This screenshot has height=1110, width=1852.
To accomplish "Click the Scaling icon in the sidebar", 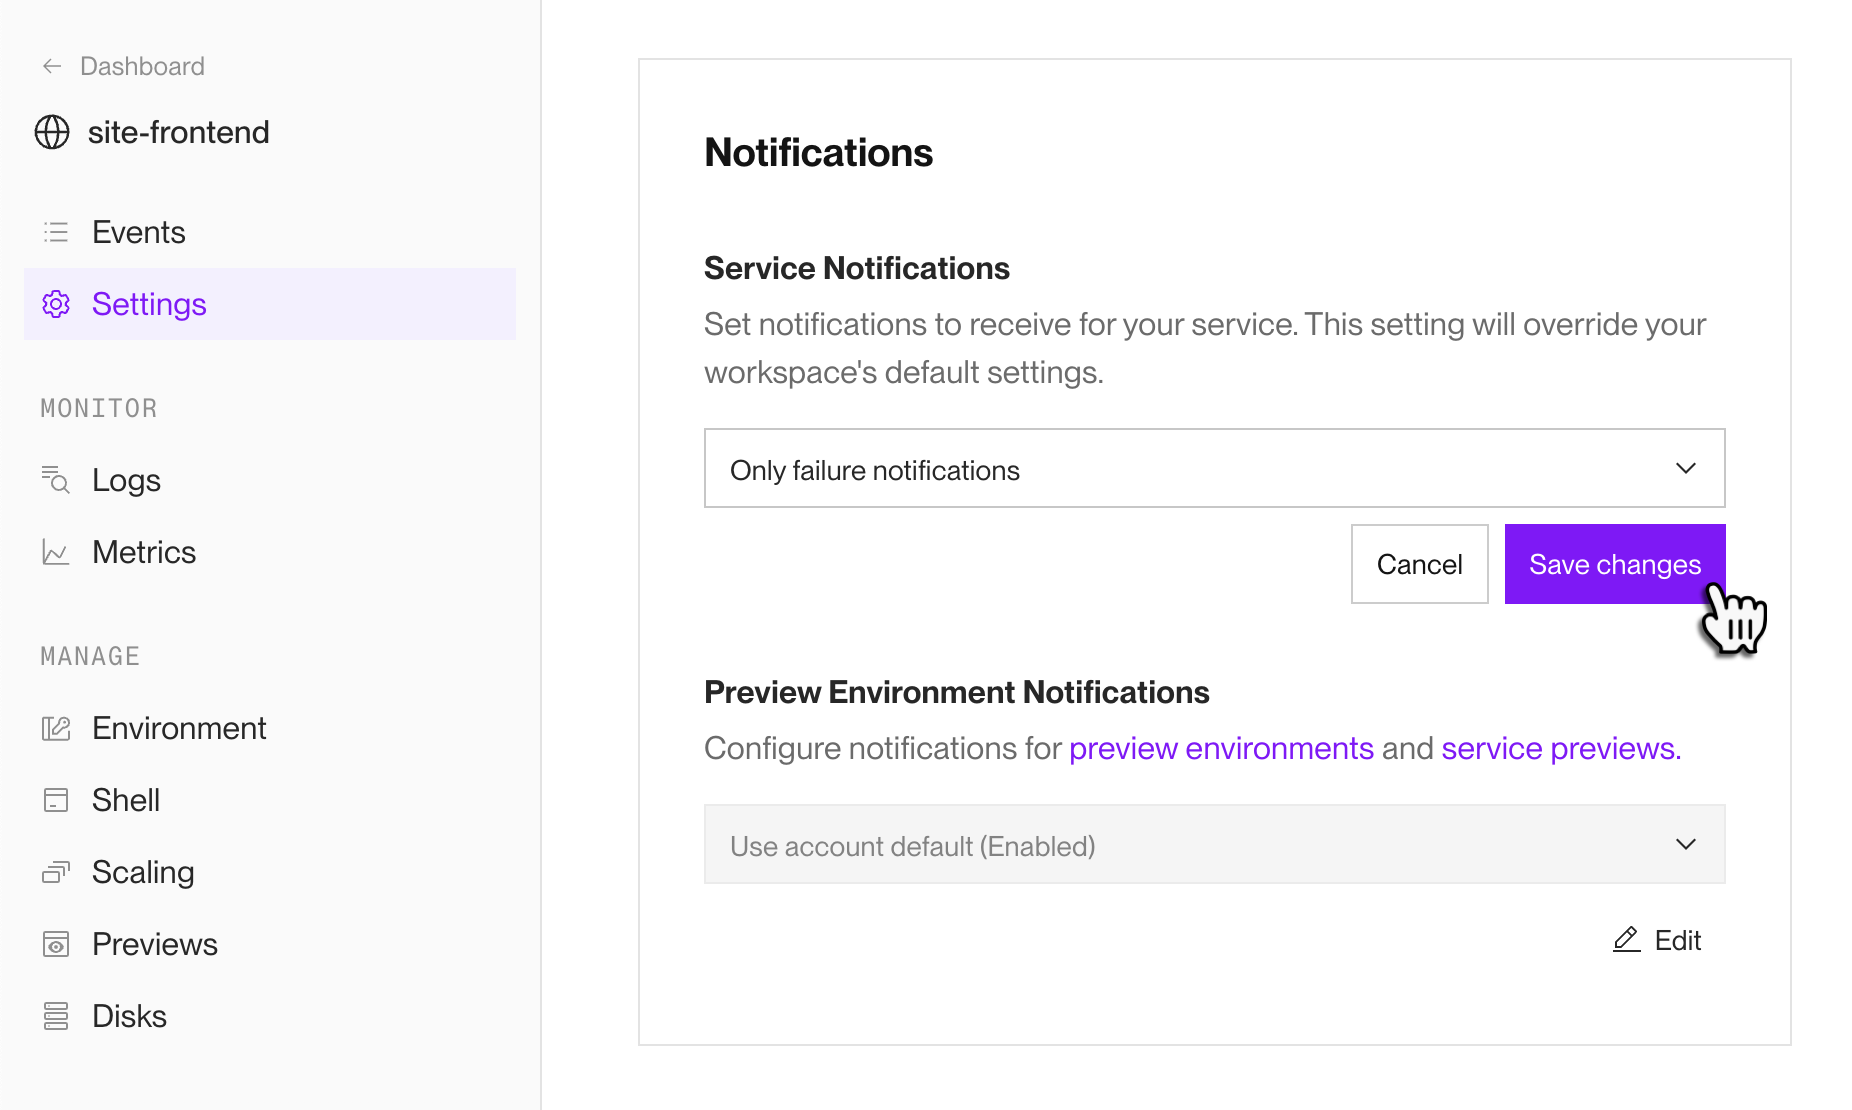I will pos(55,871).
